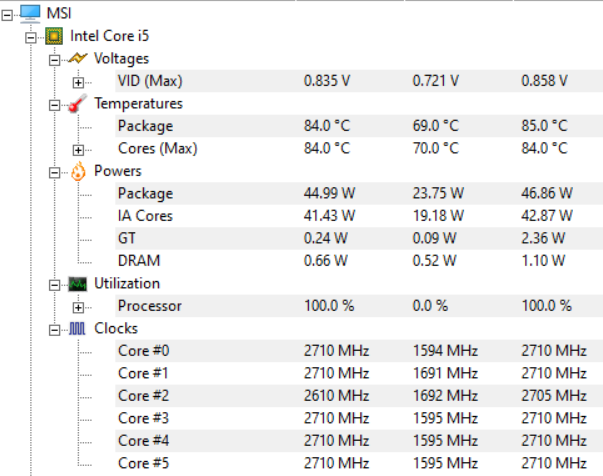Collapse the Clocks section

coord(54,328)
